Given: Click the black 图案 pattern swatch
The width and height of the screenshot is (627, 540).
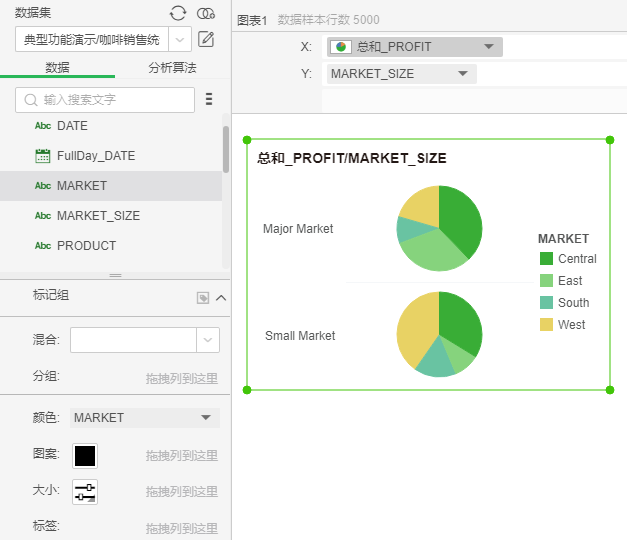Looking at the screenshot, I should click(85, 456).
